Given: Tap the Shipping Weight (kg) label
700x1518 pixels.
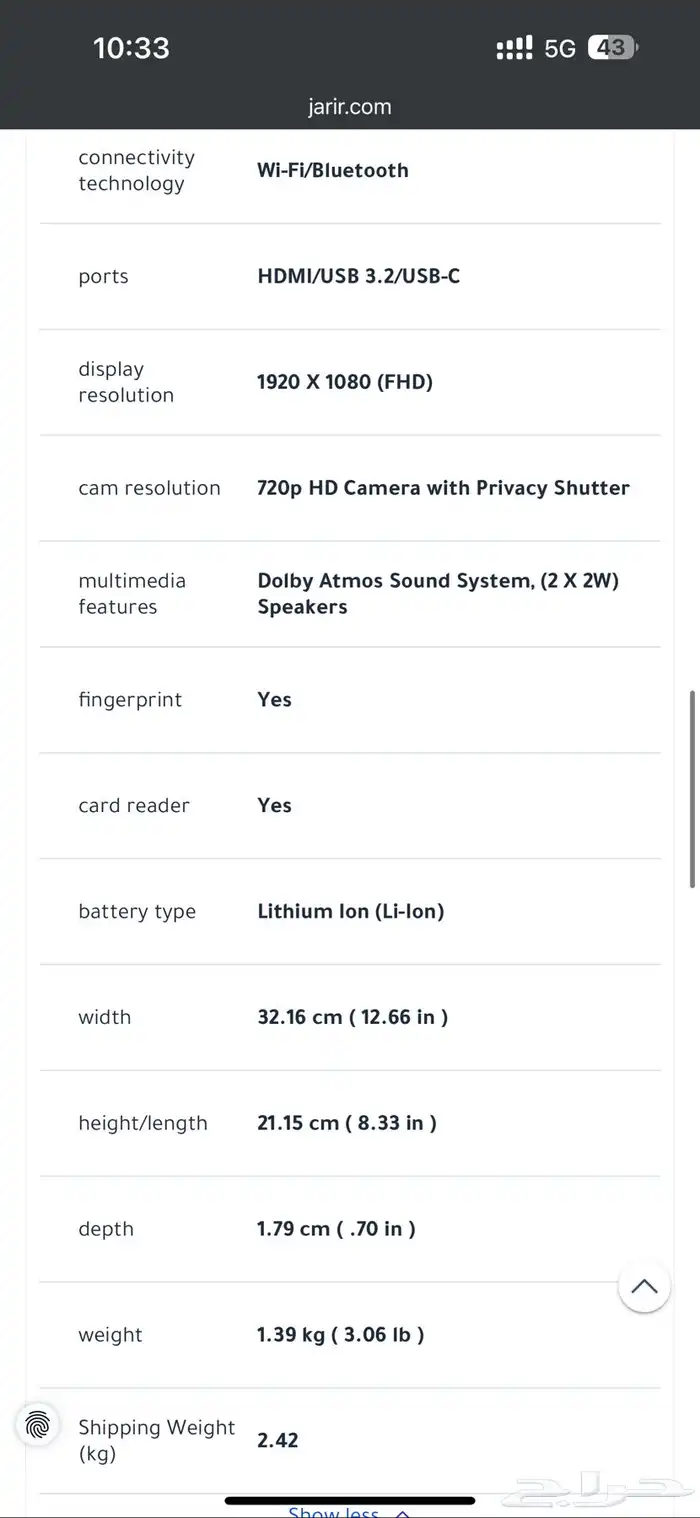Looking at the screenshot, I should (156, 1440).
